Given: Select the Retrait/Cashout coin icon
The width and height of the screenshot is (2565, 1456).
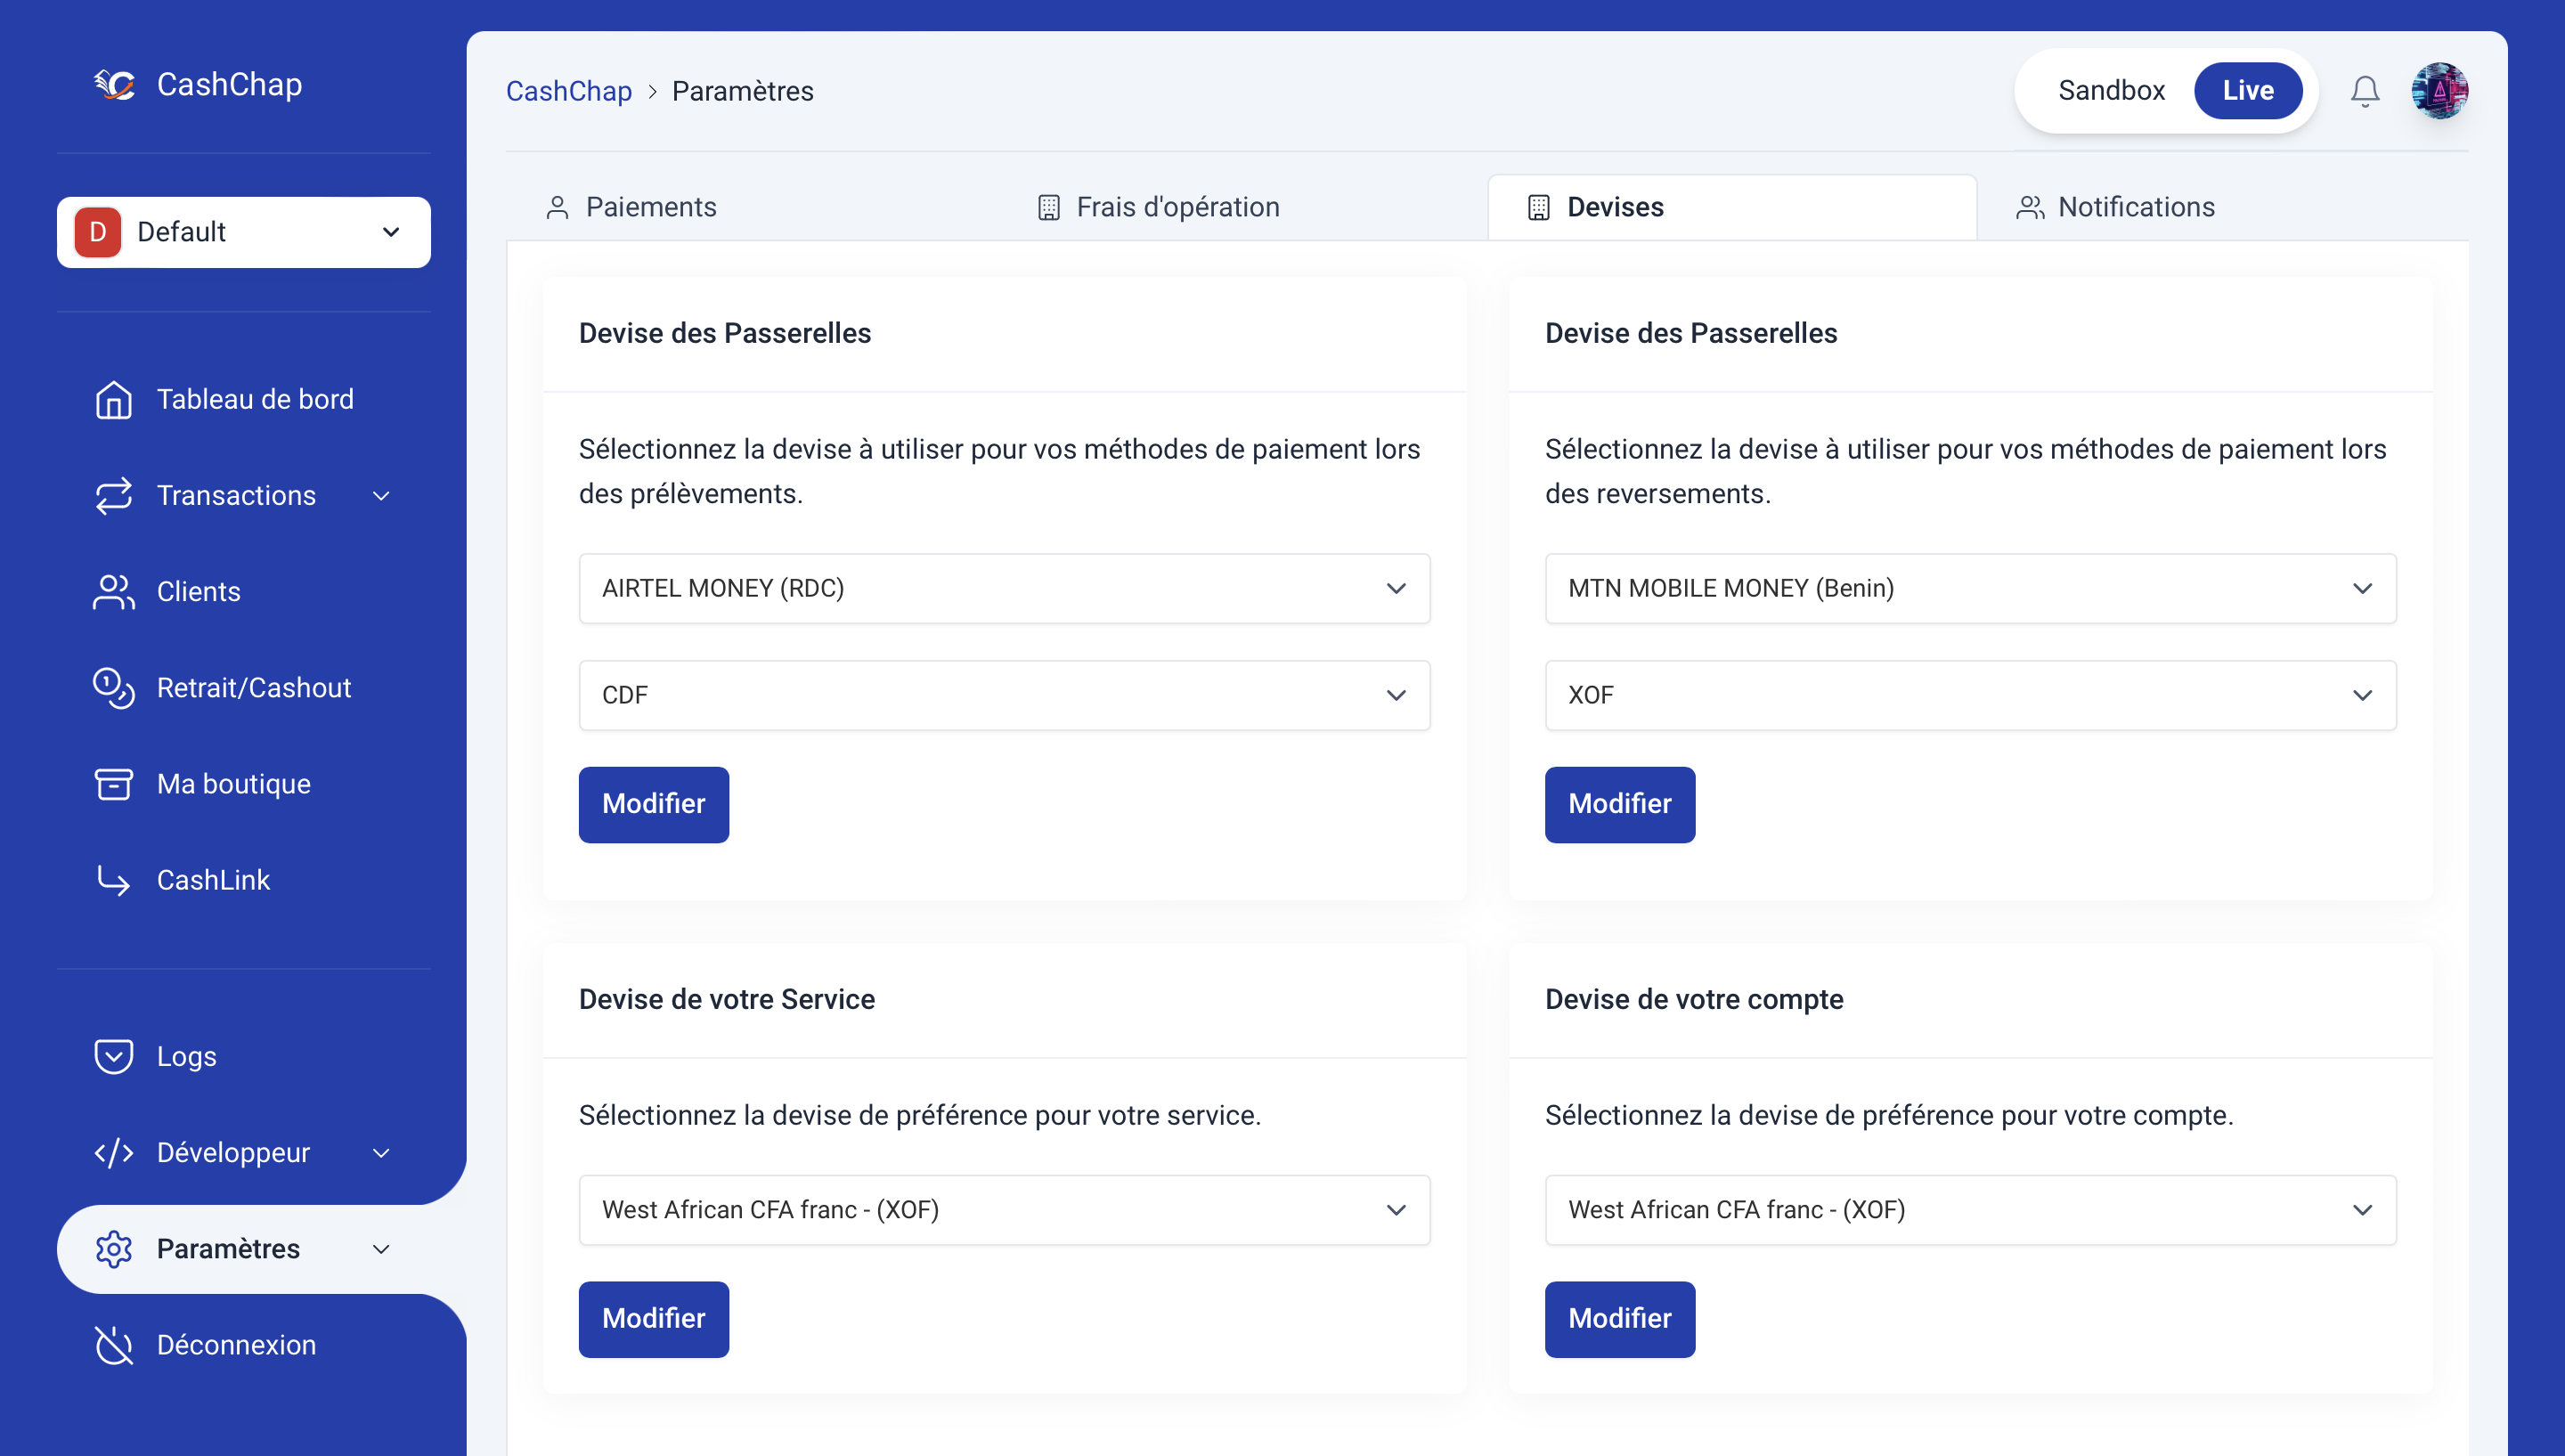Looking at the screenshot, I should coord(113,687).
